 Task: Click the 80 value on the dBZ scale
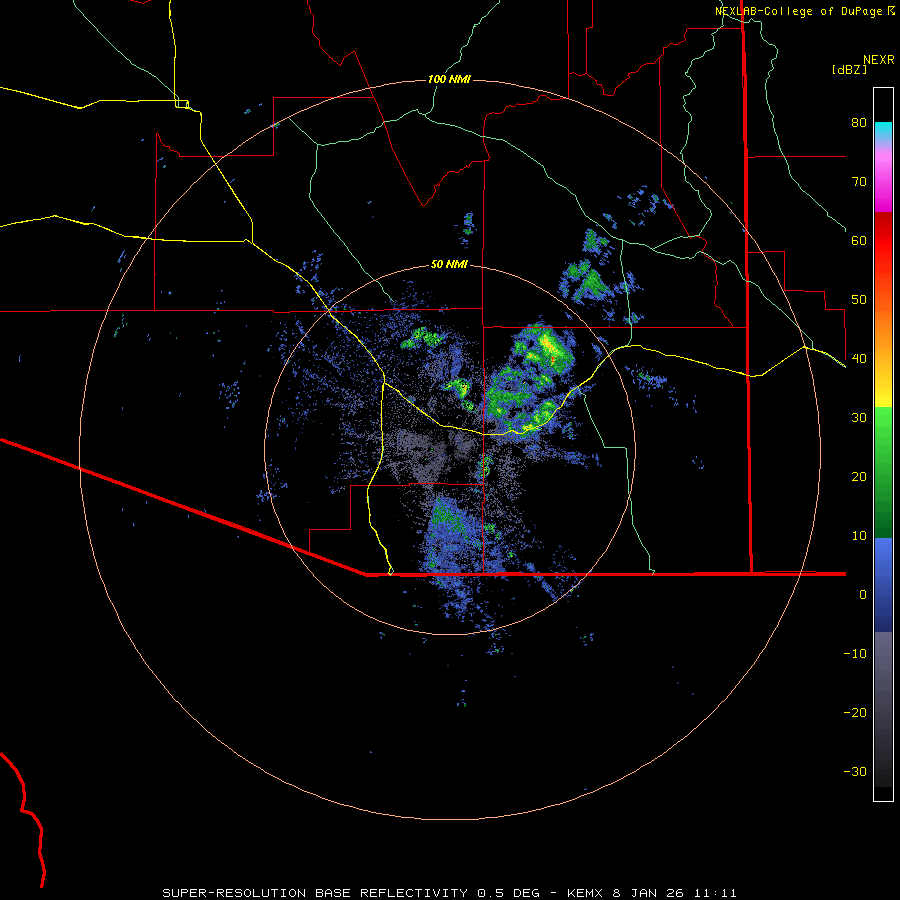coord(859,122)
